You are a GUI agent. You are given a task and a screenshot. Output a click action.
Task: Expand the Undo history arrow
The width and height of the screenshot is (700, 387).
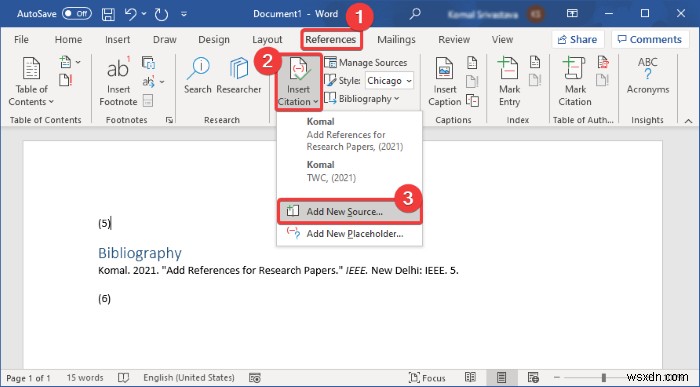(144, 14)
